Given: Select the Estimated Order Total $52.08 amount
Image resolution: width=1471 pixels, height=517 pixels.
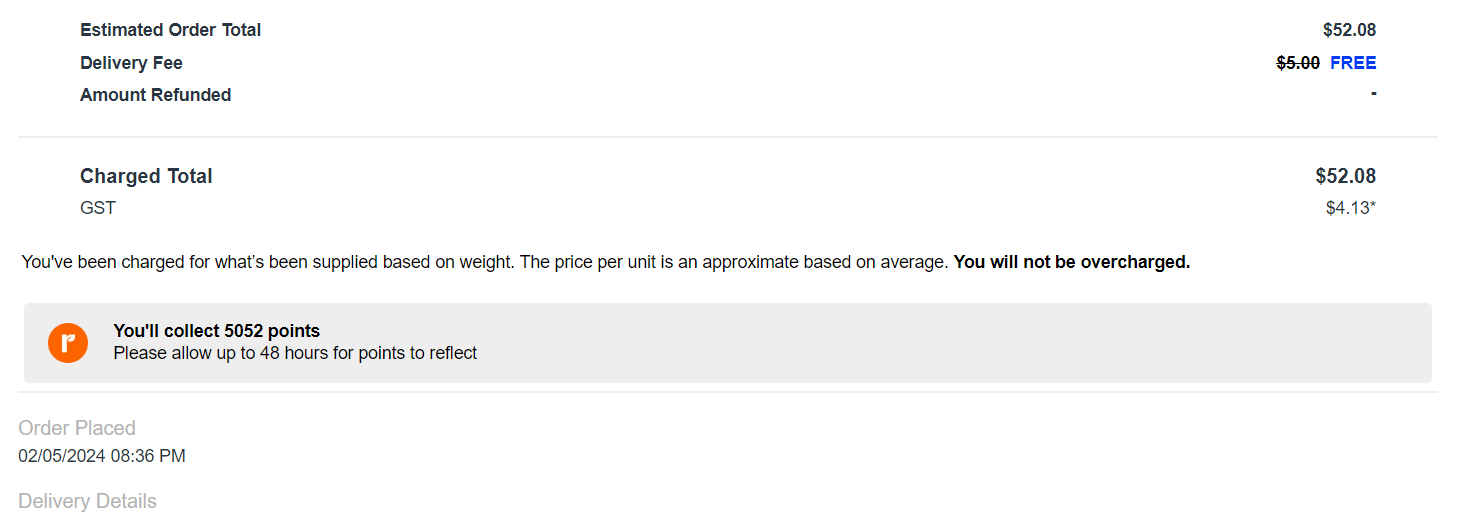Looking at the screenshot, I should [1348, 30].
